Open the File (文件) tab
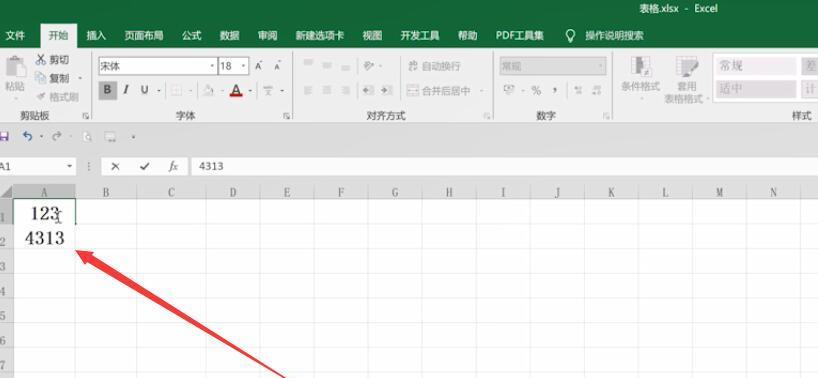Image resolution: width=818 pixels, height=378 pixels. (15, 35)
